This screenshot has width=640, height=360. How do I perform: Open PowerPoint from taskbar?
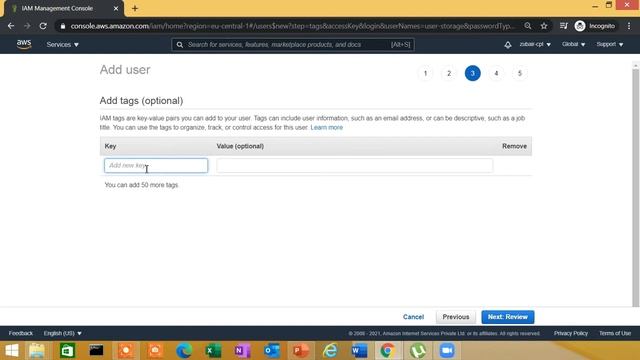[x=301, y=351]
